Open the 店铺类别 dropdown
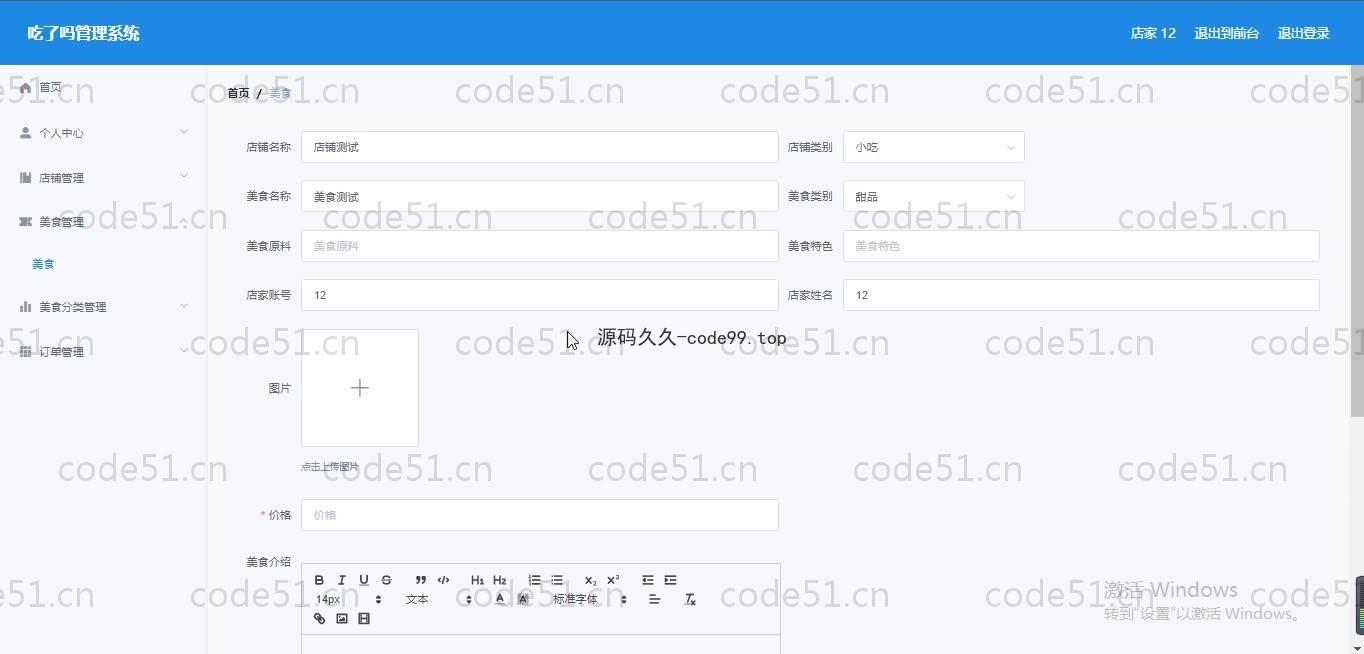1364x654 pixels. pos(933,147)
